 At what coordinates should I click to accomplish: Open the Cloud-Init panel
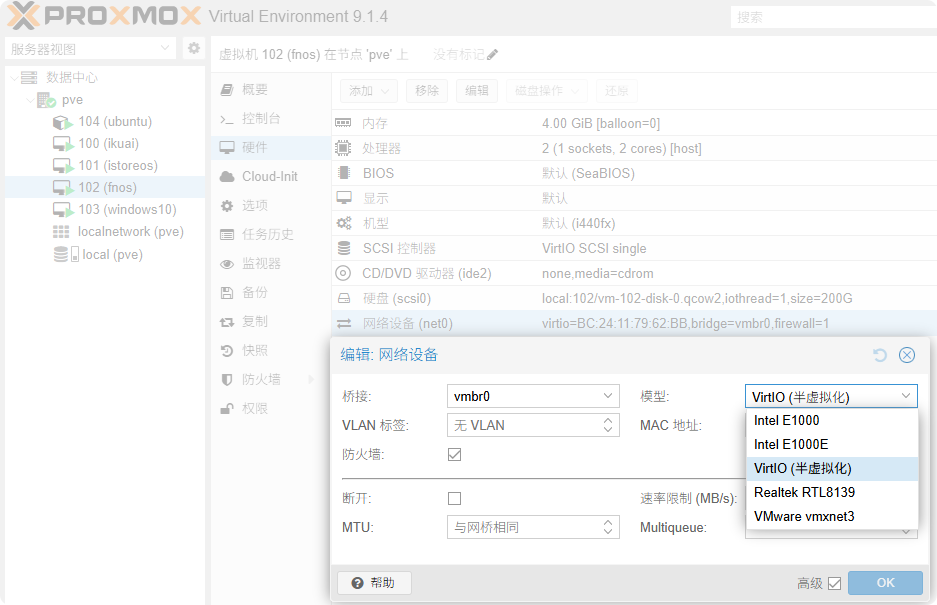[269, 175]
